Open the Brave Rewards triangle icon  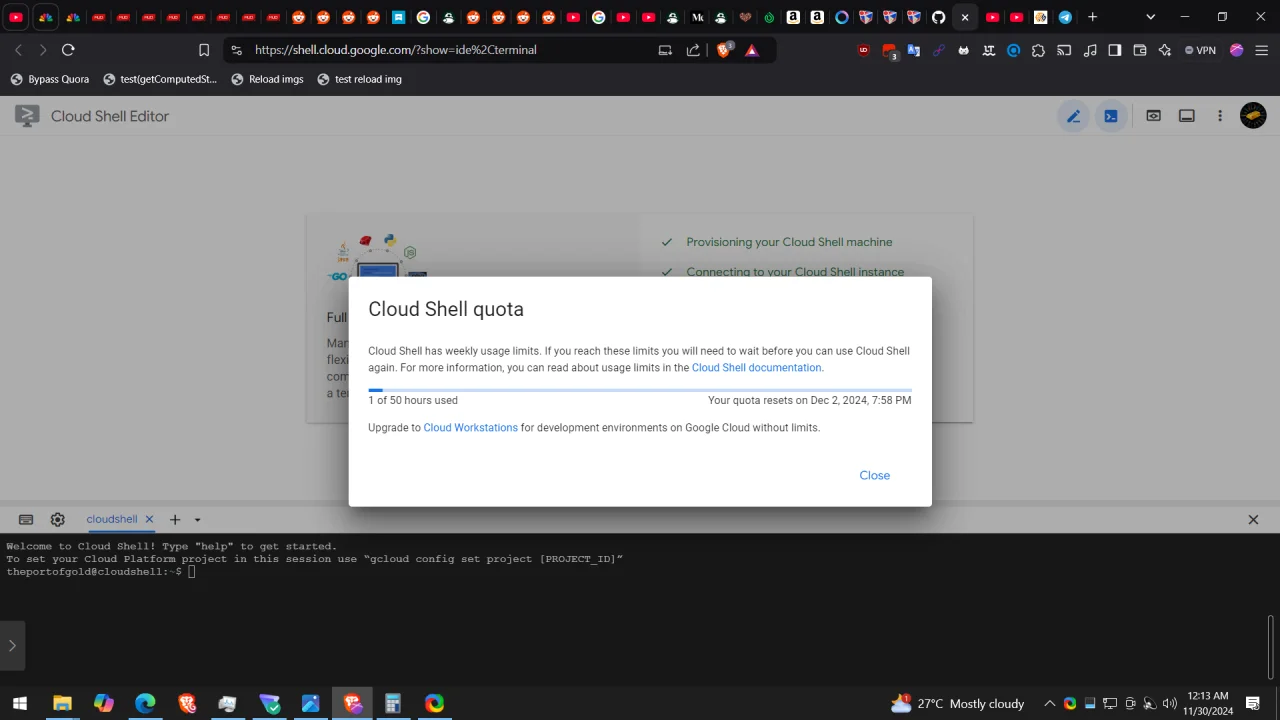point(752,50)
